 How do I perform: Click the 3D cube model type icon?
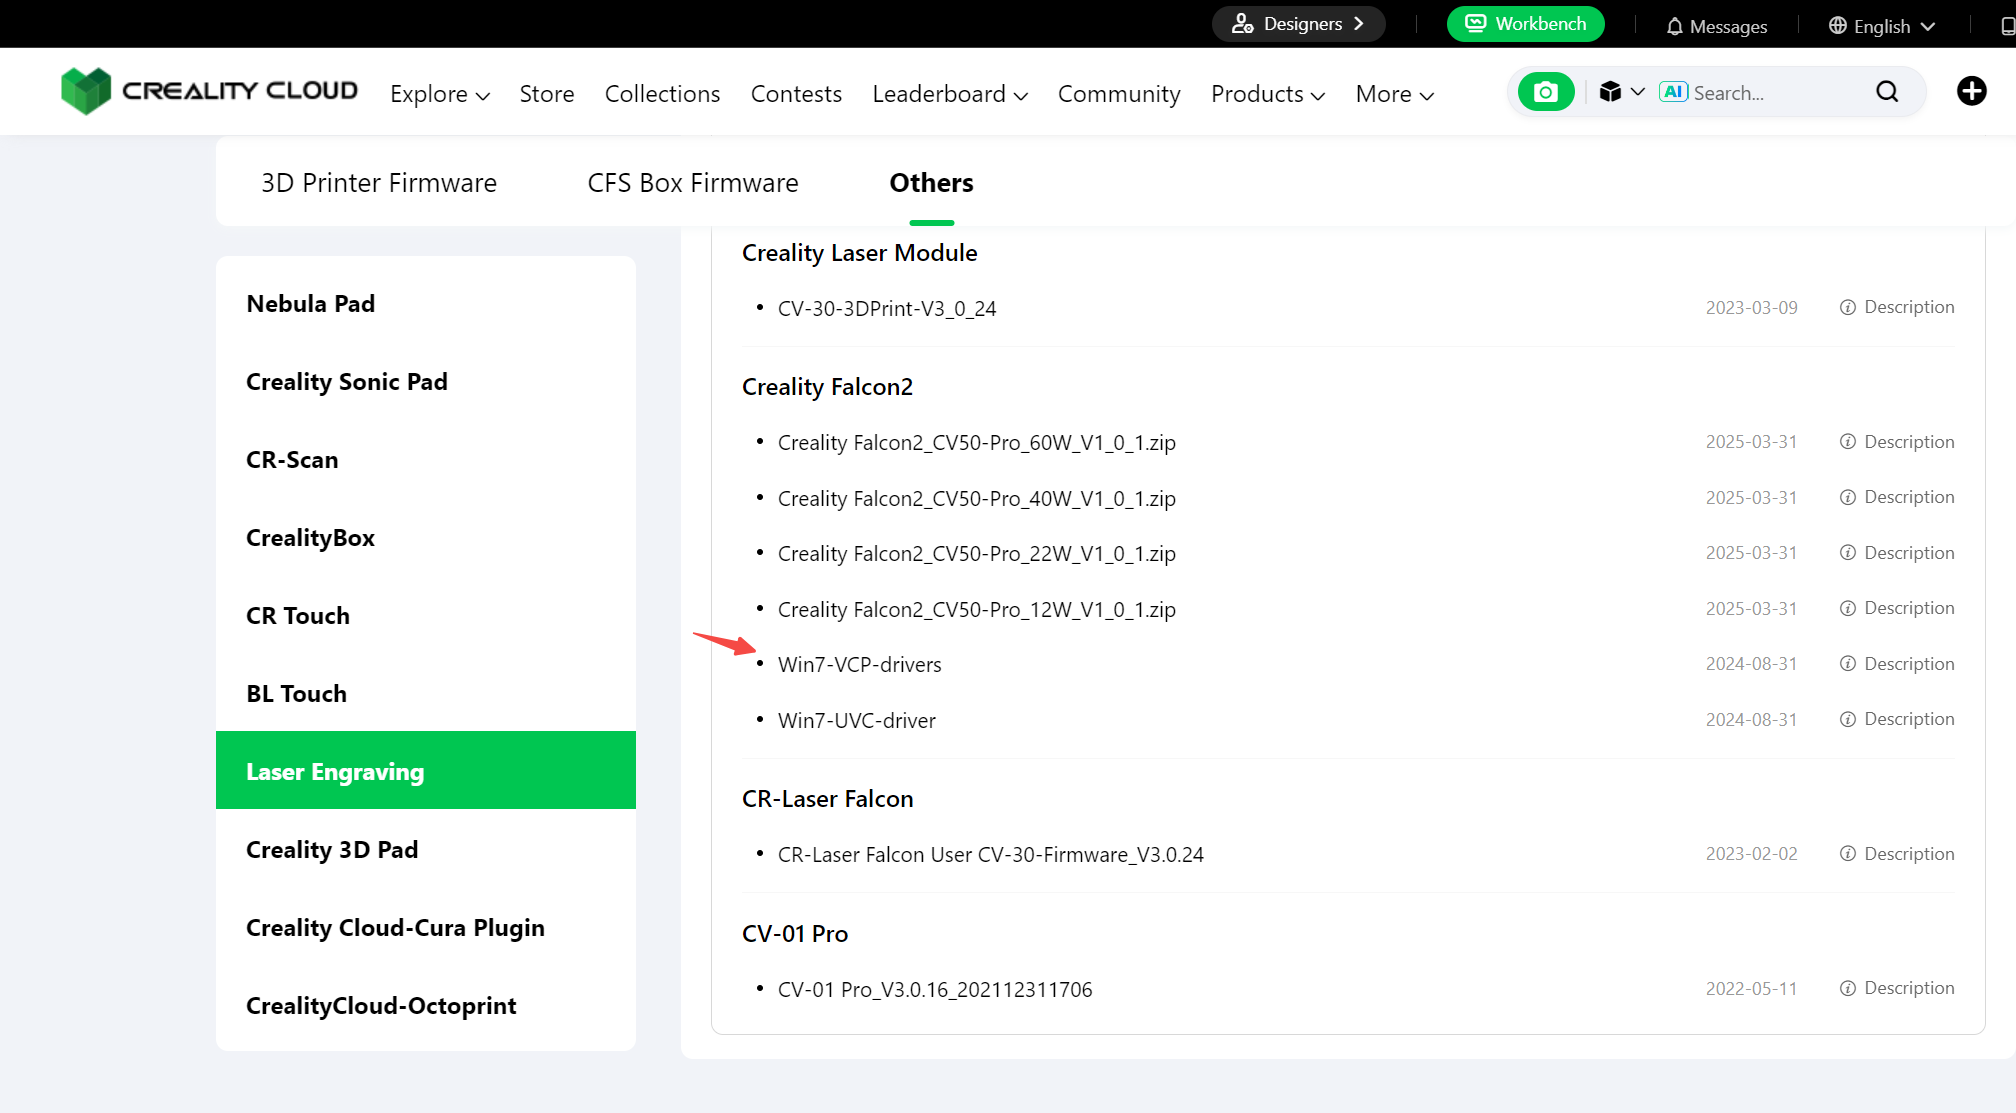[x=1610, y=92]
